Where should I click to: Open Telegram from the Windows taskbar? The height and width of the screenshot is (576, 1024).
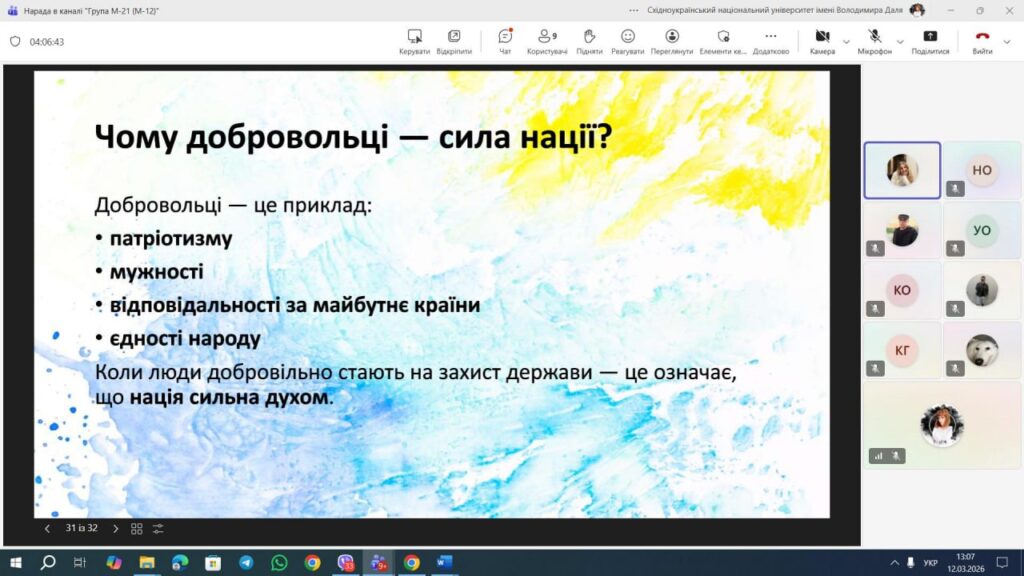246,563
